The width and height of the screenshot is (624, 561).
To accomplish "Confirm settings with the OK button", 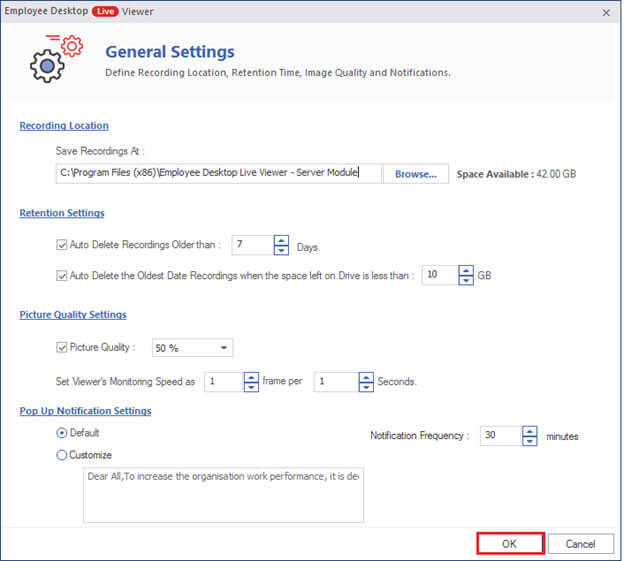I will point(510,543).
